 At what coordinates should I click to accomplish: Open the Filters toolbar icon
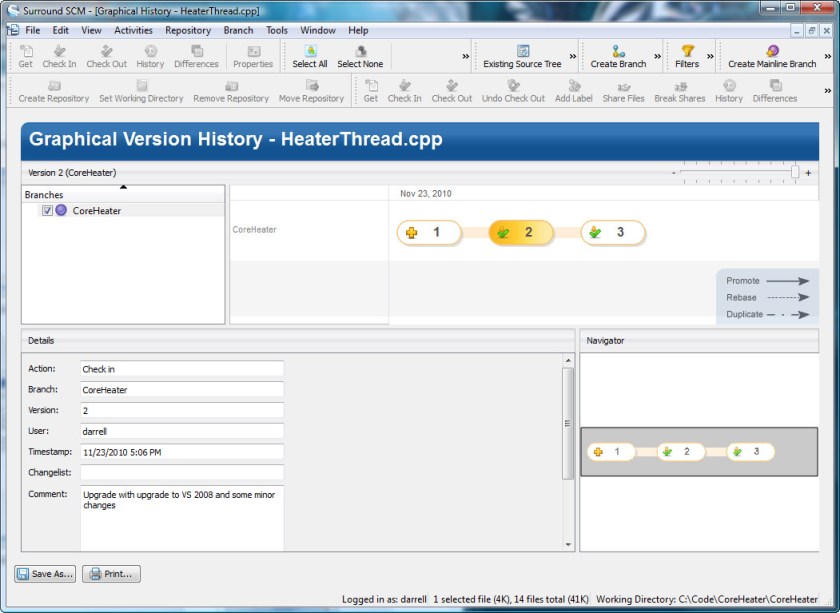687,51
